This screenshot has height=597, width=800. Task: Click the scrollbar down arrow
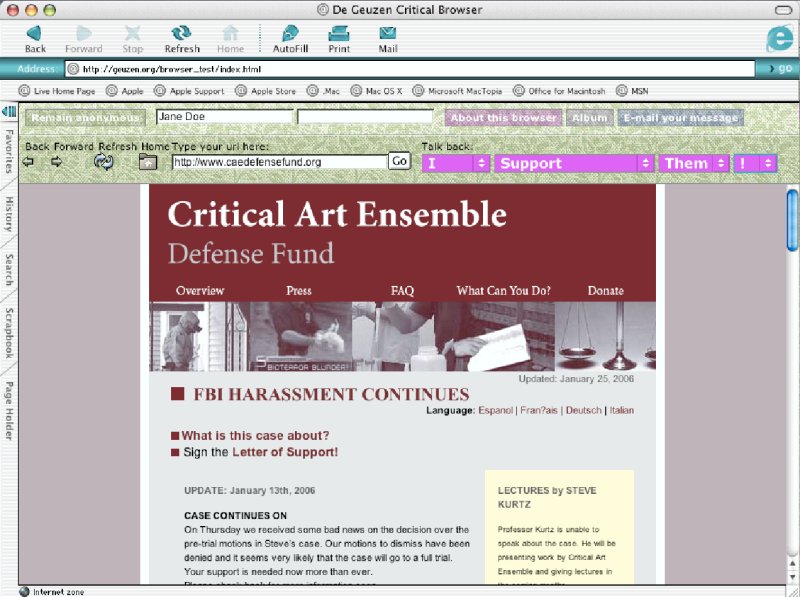[792, 577]
